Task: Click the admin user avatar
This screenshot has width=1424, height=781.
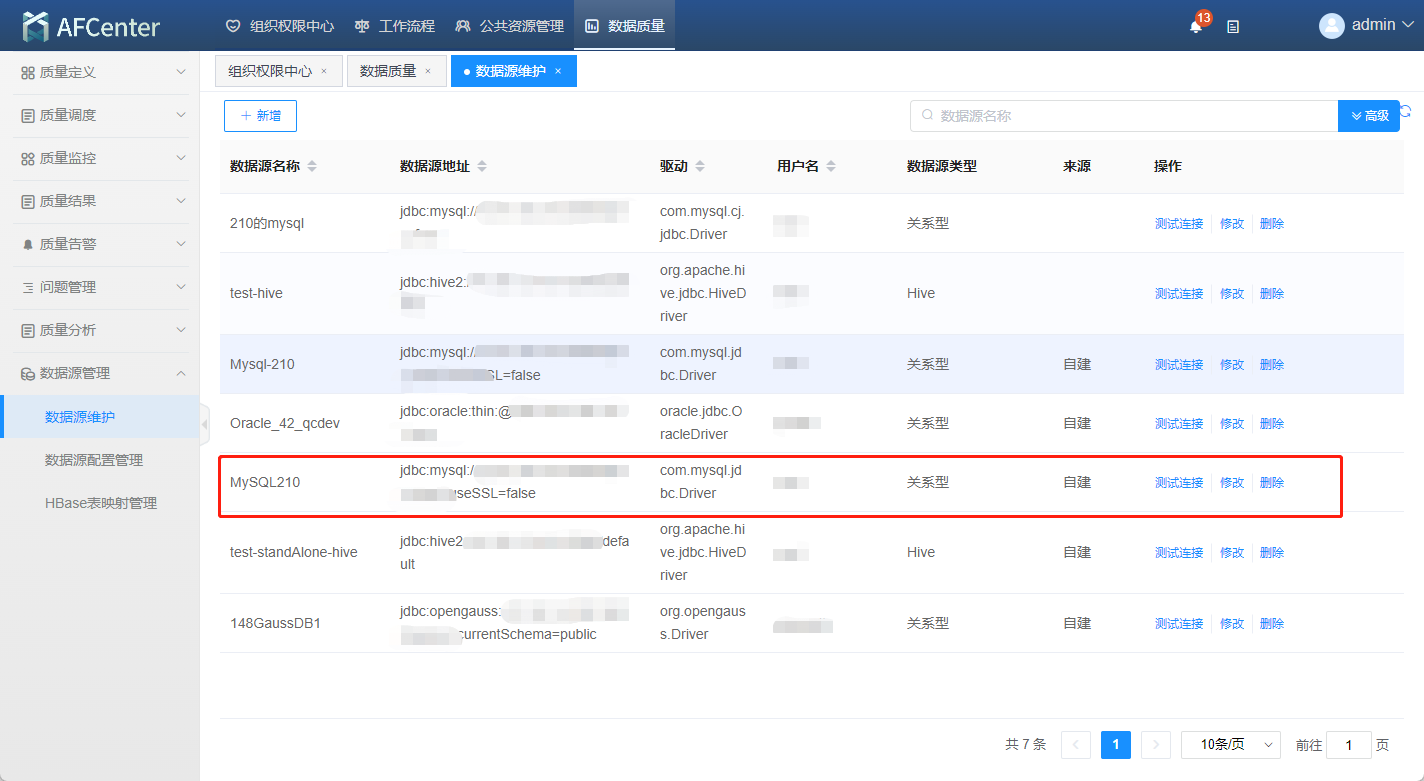Action: (x=1331, y=26)
